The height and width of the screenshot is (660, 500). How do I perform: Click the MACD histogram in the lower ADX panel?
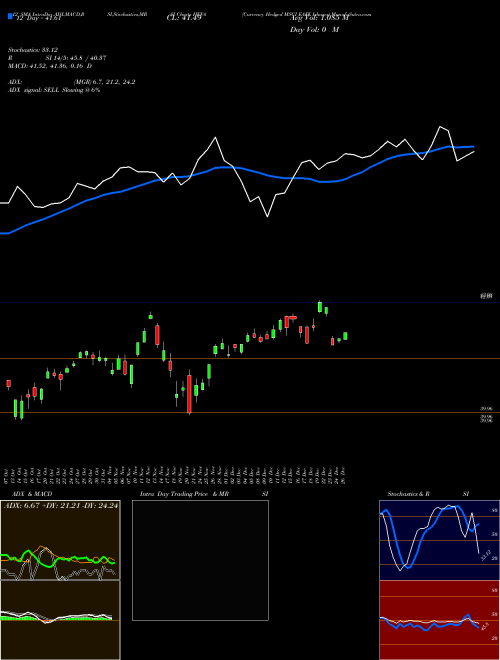56,618
